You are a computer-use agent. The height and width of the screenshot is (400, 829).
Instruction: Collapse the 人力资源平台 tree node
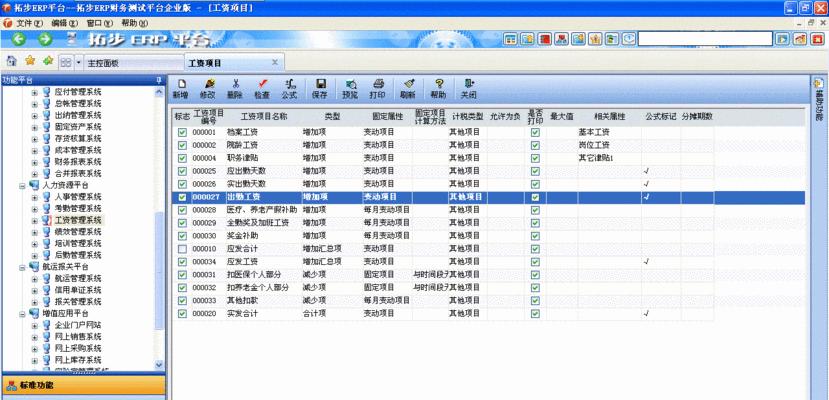[22, 185]
